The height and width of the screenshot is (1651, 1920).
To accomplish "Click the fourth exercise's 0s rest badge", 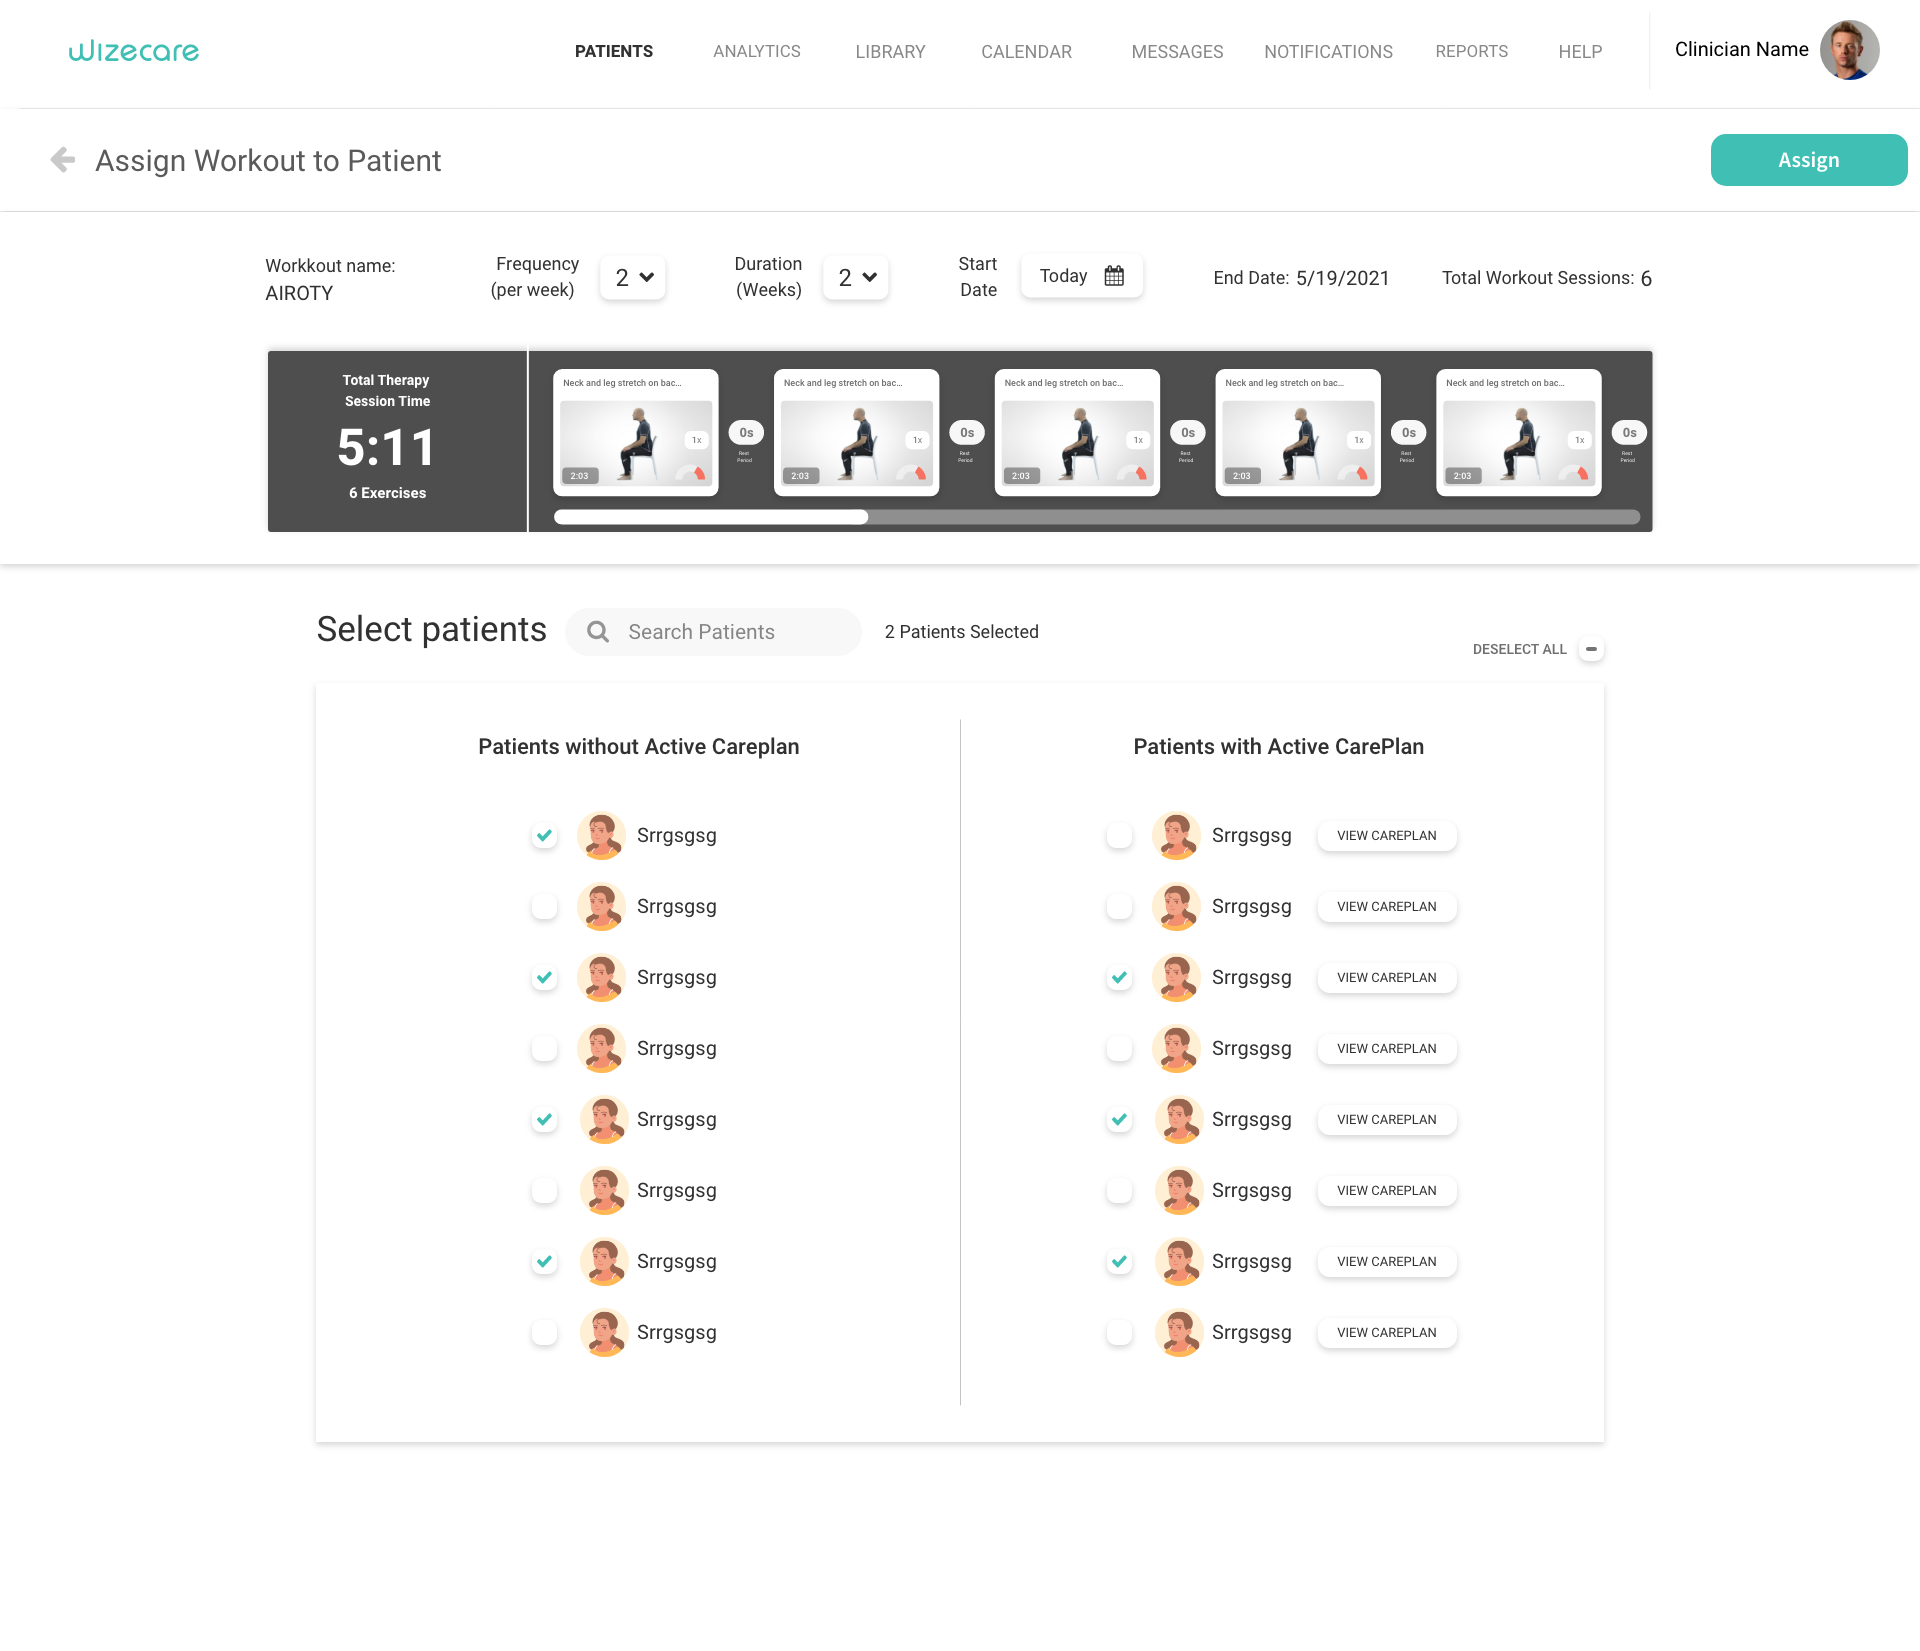I will 1409,433.
